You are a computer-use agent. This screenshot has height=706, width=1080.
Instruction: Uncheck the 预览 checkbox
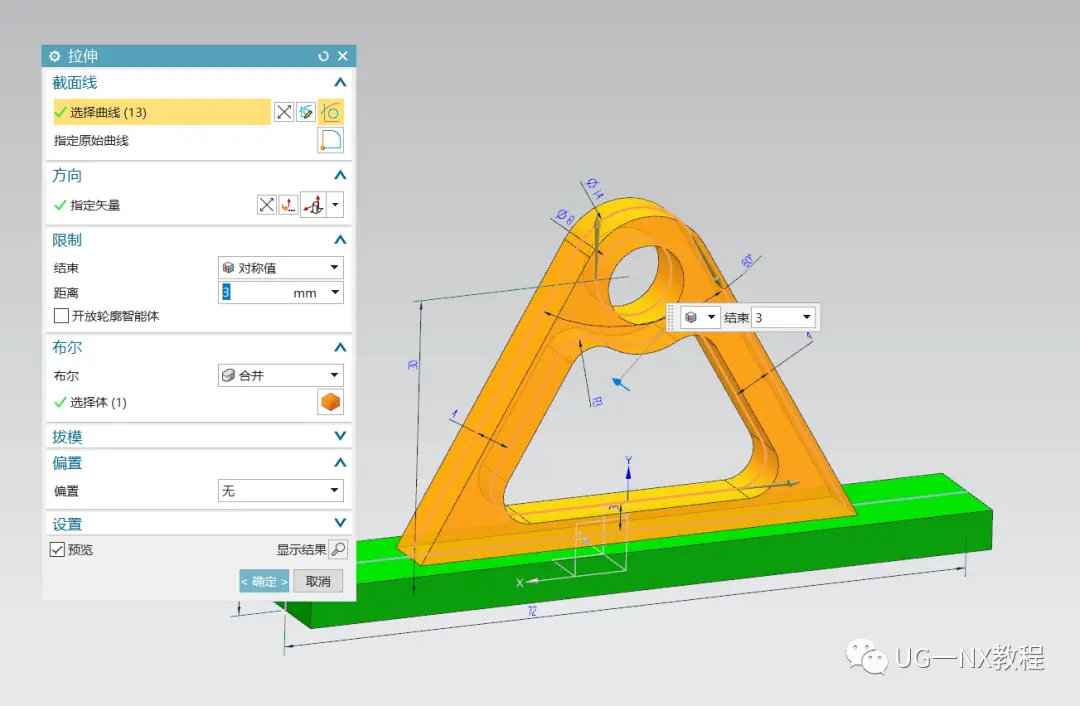click(57, 550)
